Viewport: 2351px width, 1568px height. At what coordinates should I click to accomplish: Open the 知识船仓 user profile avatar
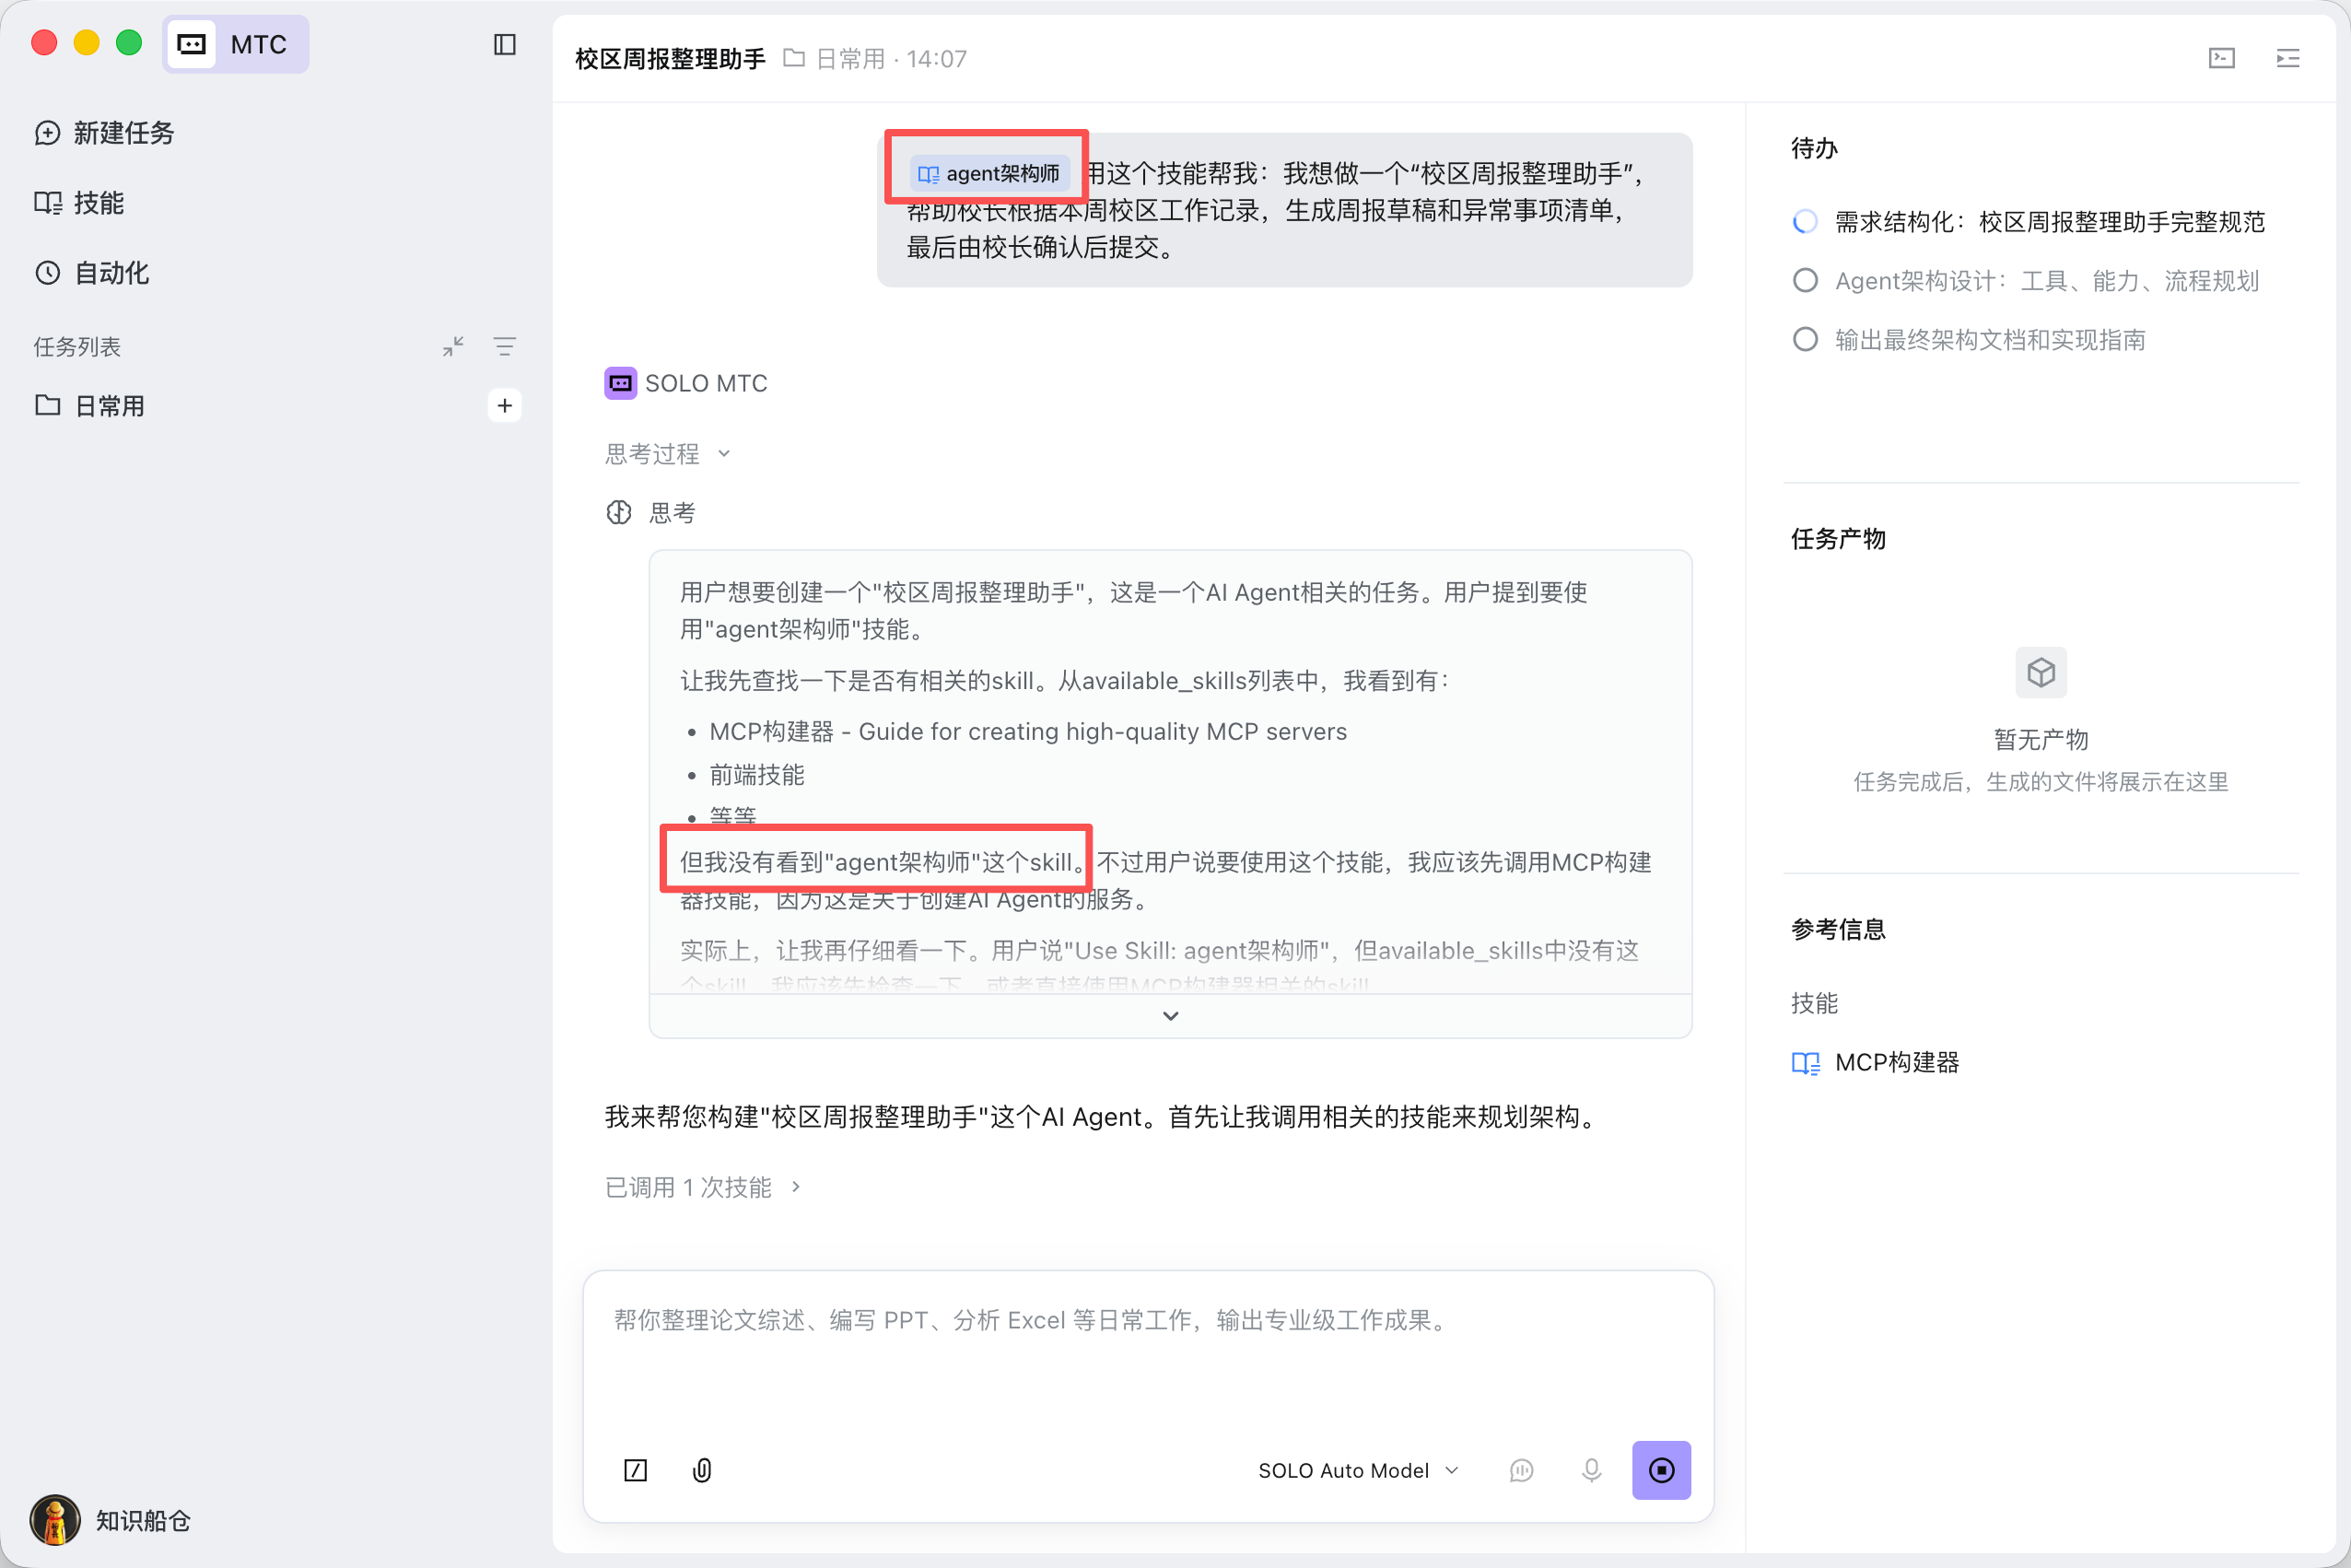pos(55,1520)
